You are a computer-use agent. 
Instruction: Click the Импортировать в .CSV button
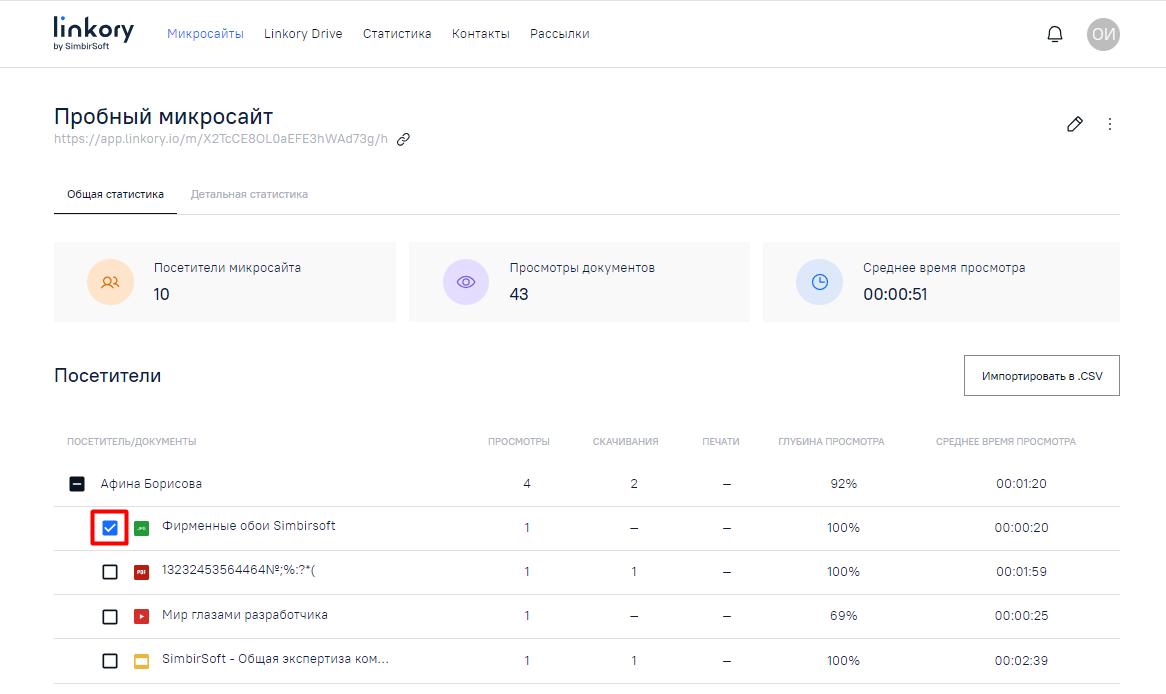(1041, 376)
